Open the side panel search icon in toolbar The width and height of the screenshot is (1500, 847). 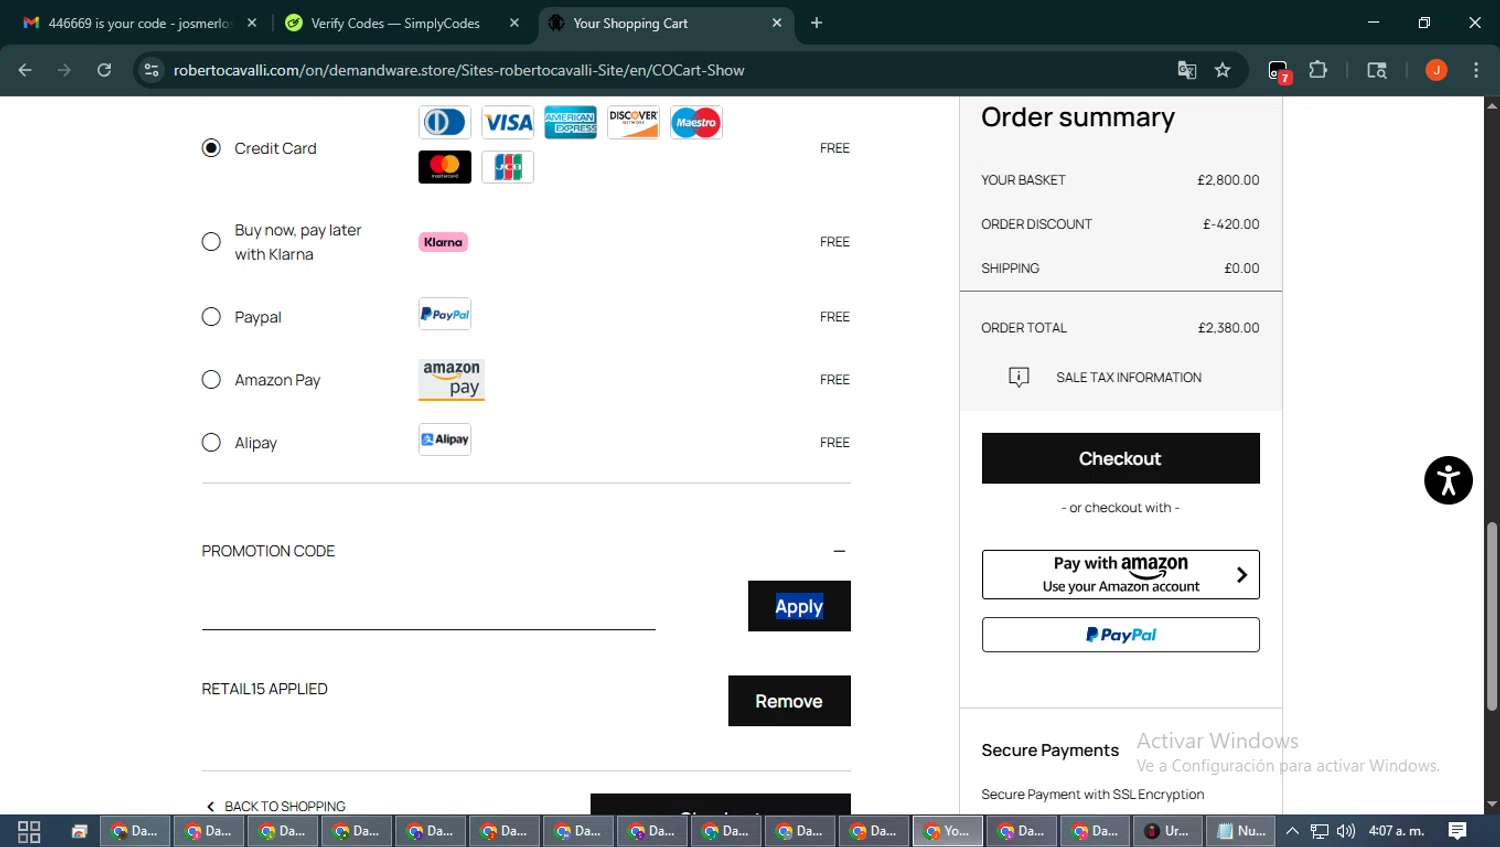[1377, 70]
